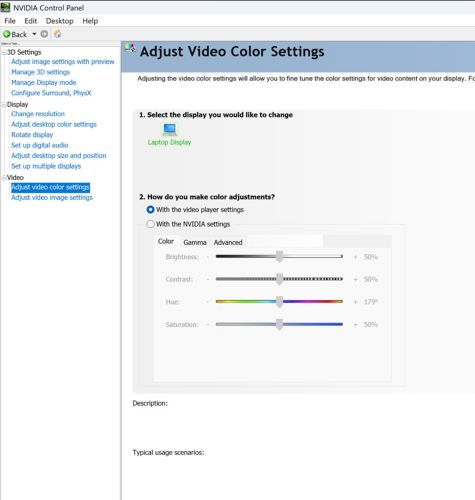Click the NVIDIA Control Panel title icon
Screen dimensions: 475x500
pyautogui.click(x=5, y=7)
